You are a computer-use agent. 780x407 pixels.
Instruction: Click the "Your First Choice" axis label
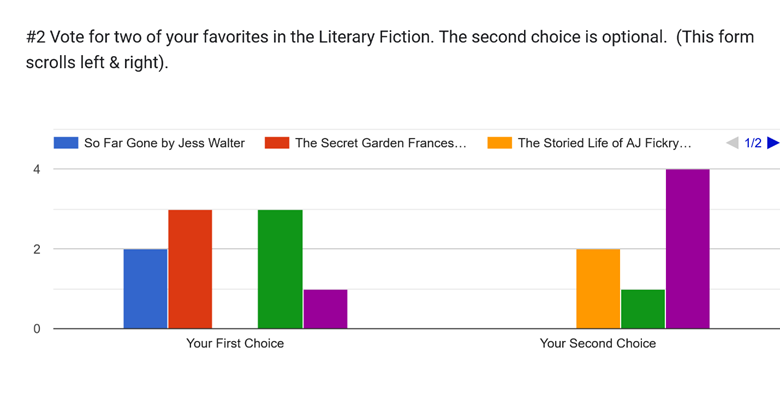(x=235, y=344)
